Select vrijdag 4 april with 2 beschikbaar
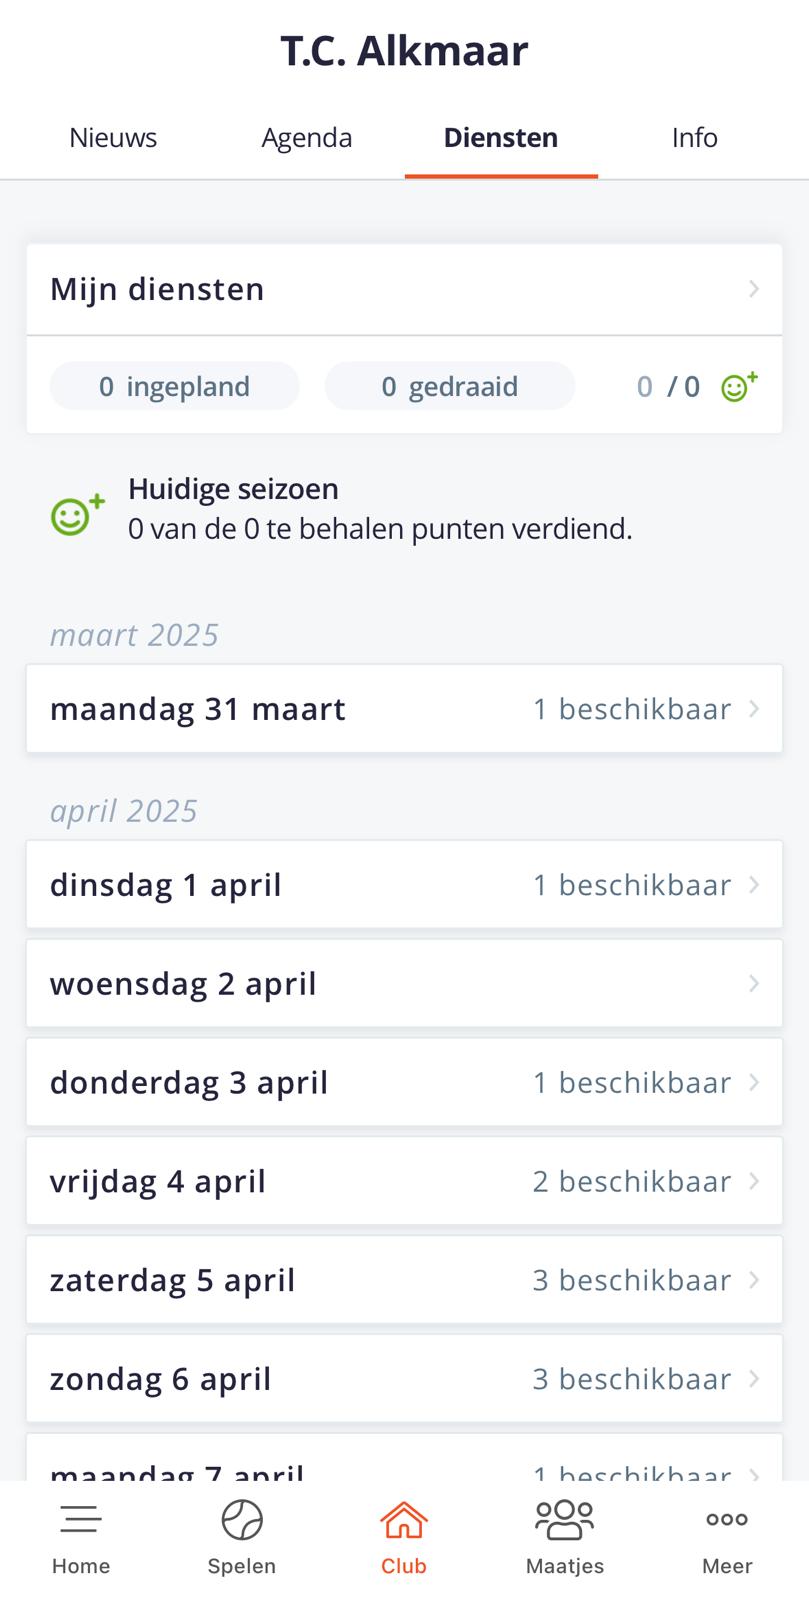 tap(404, 1181)
